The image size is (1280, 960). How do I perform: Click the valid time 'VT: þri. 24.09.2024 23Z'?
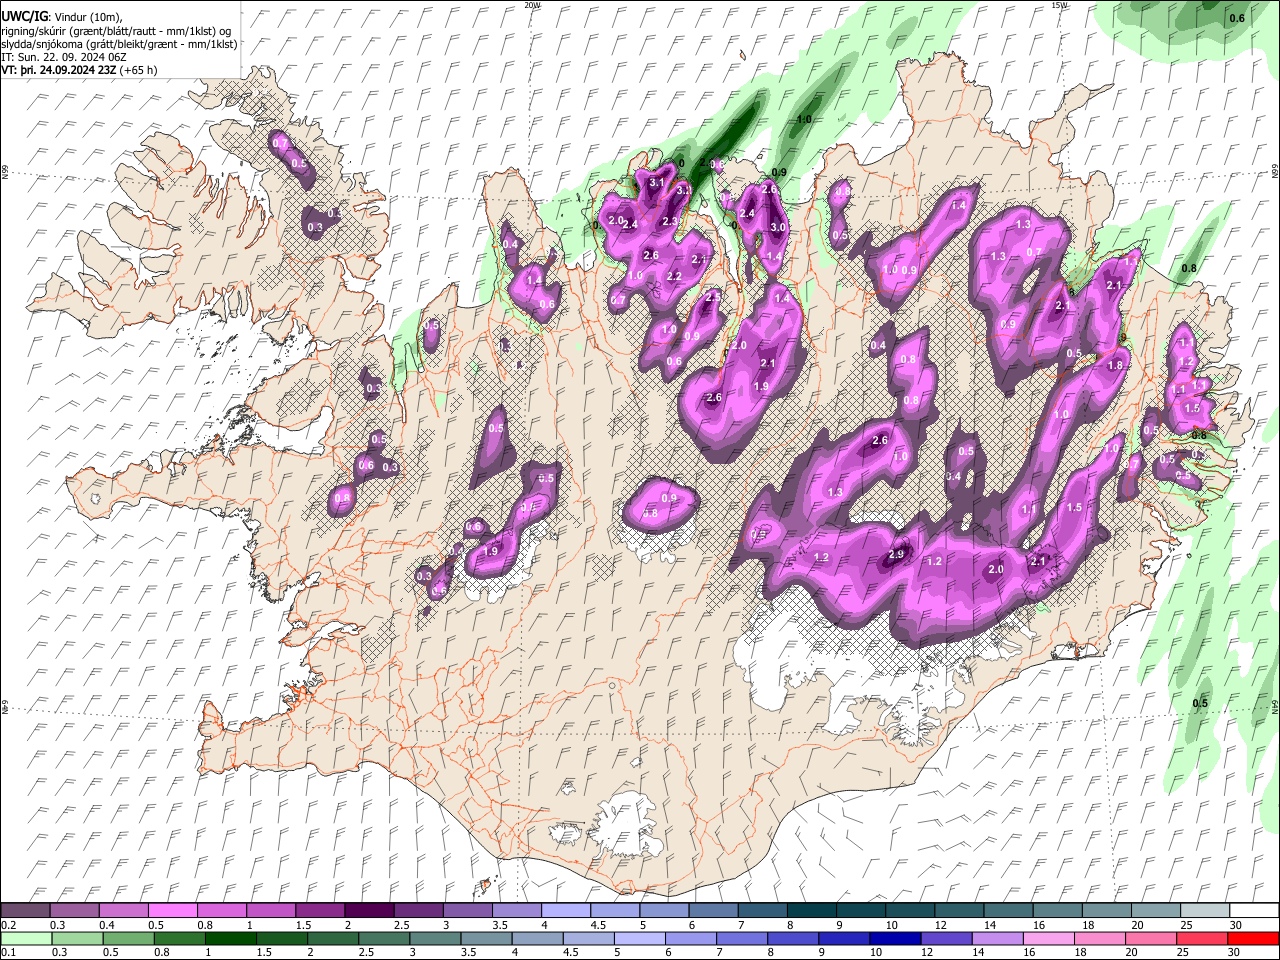60,70
